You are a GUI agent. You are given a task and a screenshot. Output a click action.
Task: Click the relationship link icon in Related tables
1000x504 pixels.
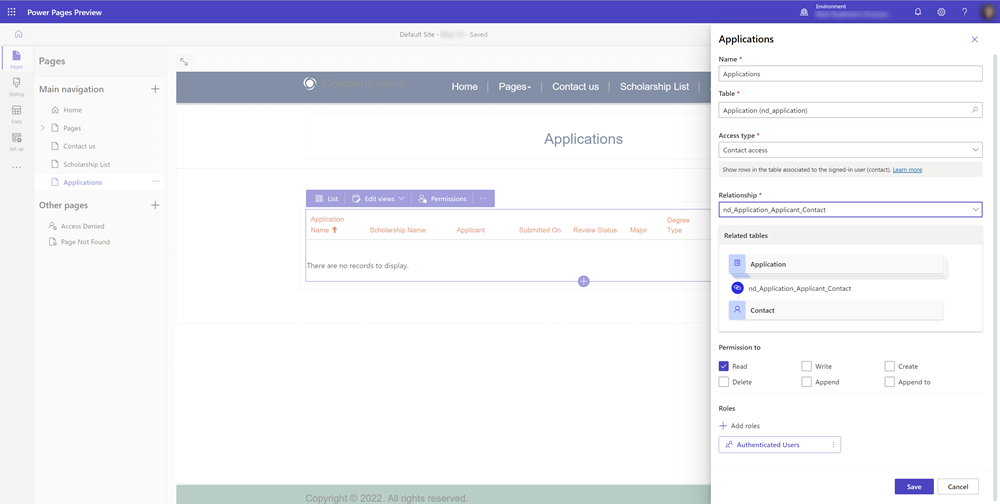tap(737, 288)
